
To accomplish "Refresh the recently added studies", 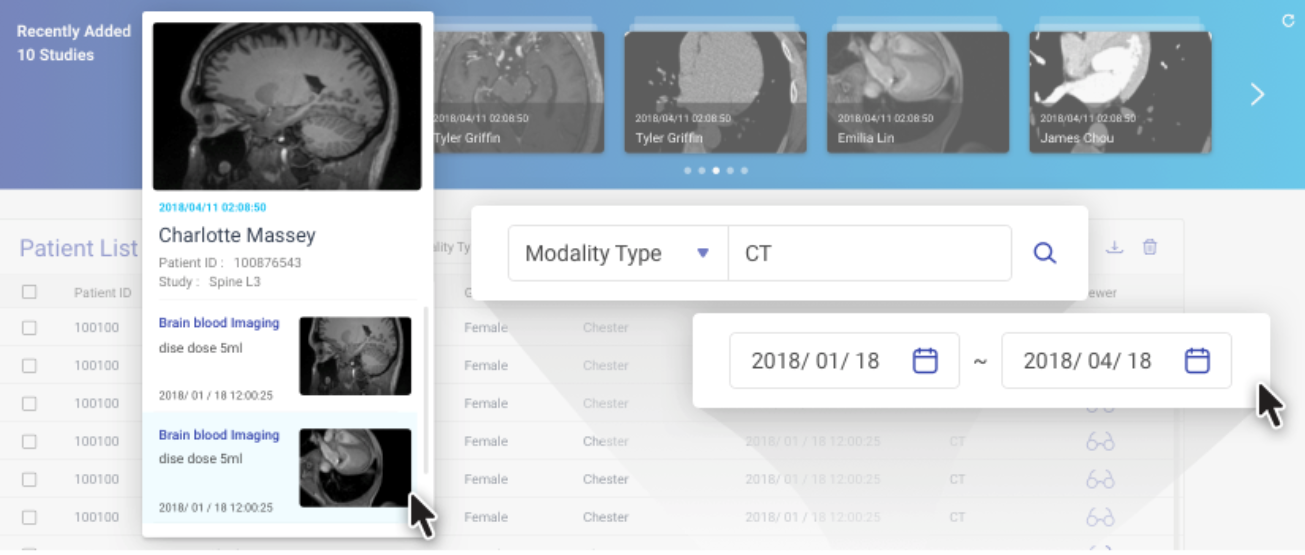I will [x=1288, y=20].
